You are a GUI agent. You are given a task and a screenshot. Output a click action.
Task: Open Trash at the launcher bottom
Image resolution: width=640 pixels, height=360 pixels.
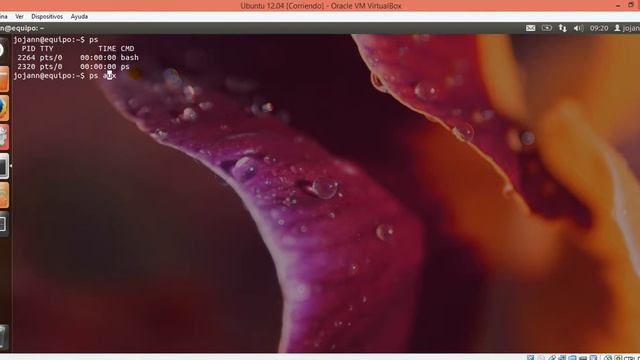point(3,337)
